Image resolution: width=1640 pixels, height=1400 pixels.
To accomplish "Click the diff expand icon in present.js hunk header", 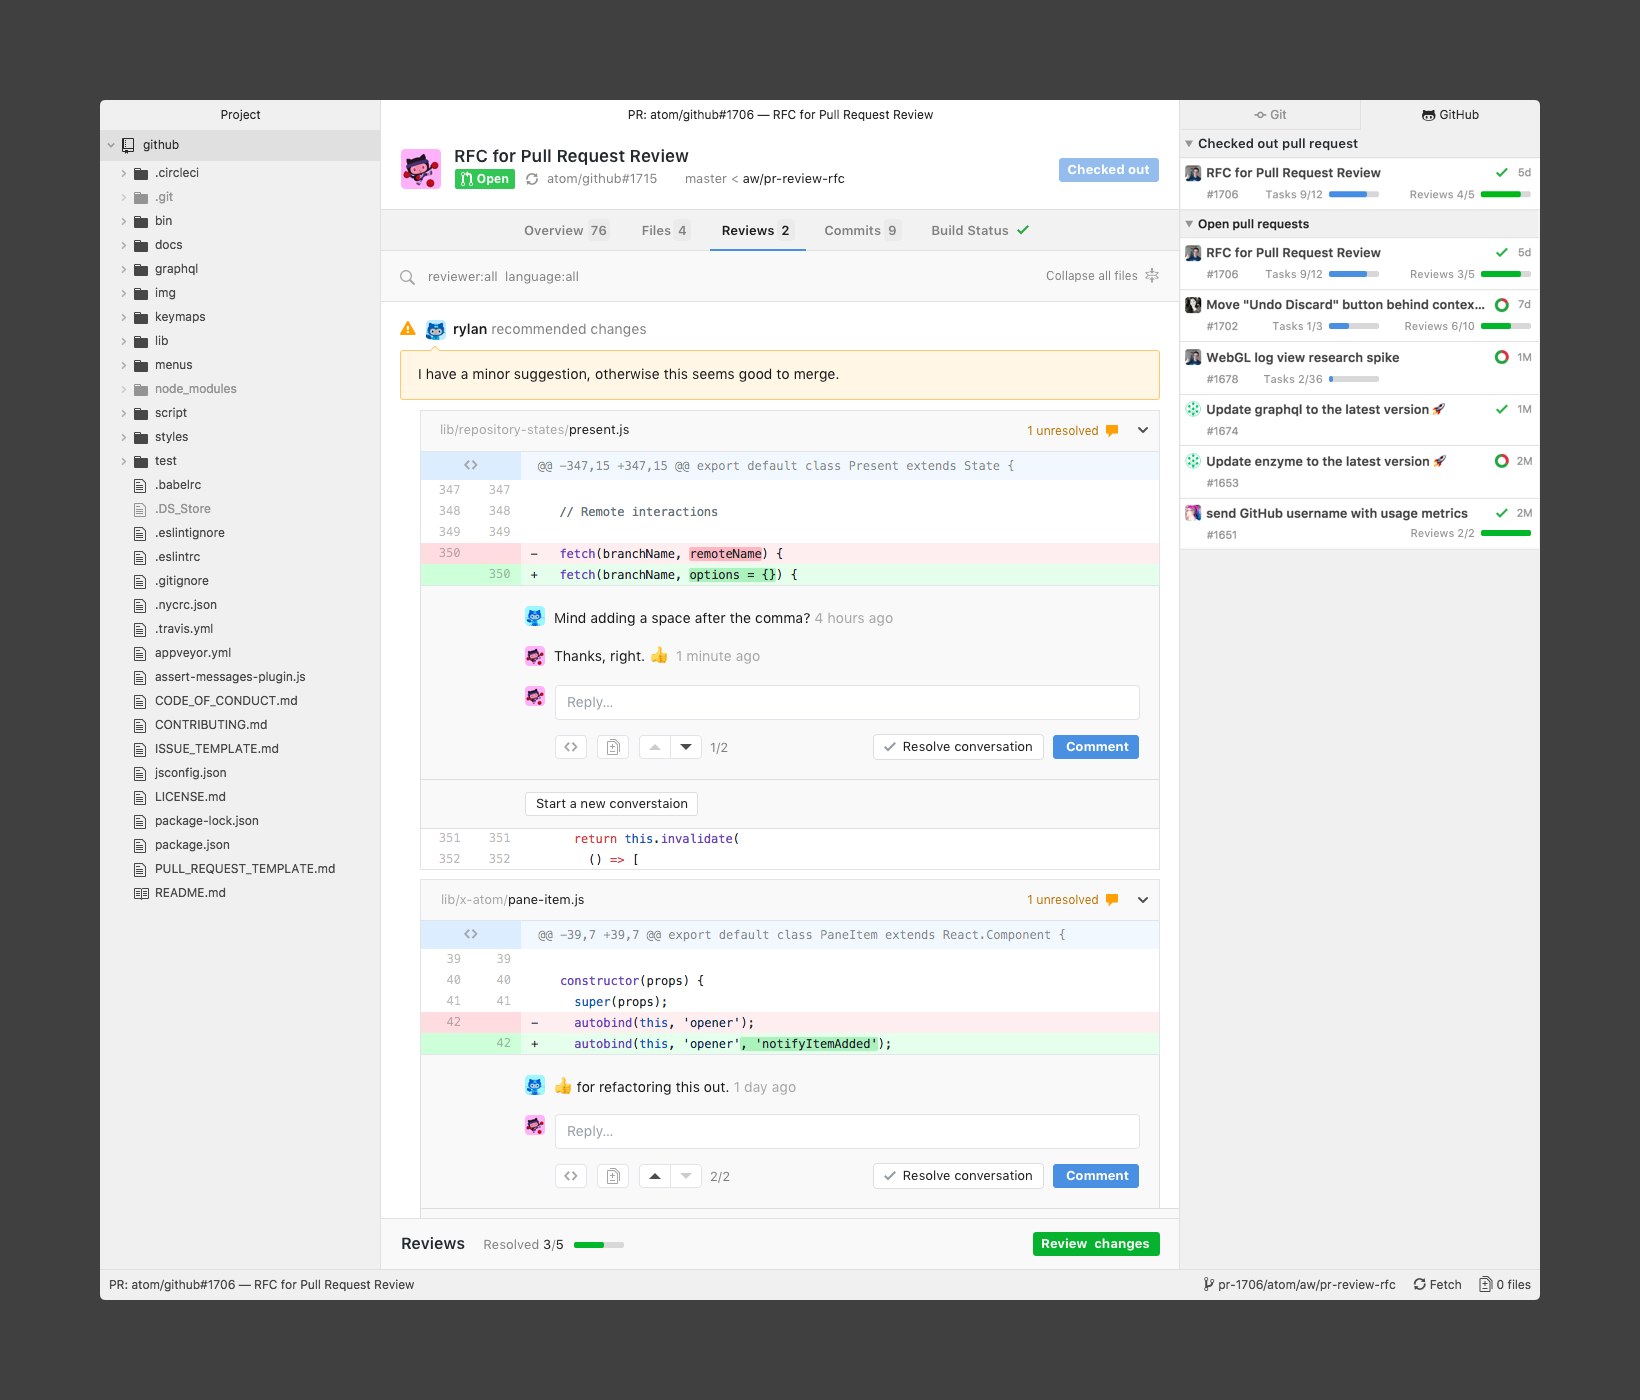I will [x=470, y=465].
